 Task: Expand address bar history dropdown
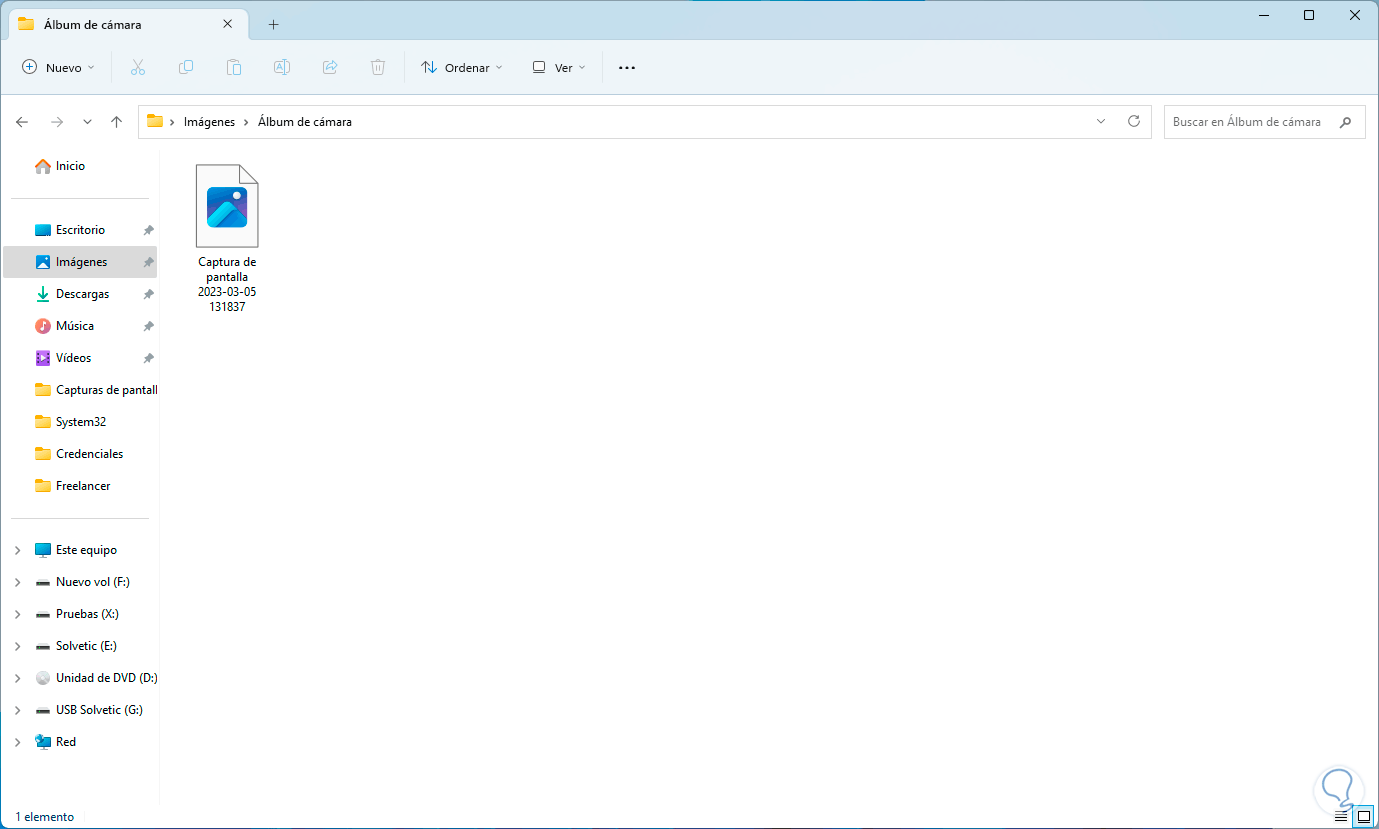[x=1101, y=121]
